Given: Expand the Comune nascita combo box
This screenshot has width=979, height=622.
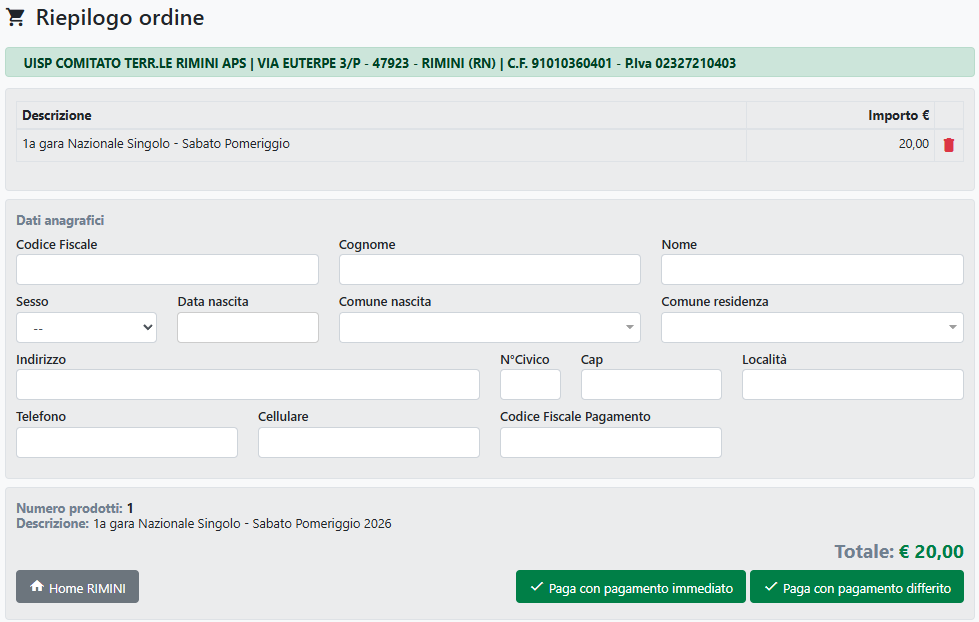Looking at the screenshot, I should tap(489, 328).
